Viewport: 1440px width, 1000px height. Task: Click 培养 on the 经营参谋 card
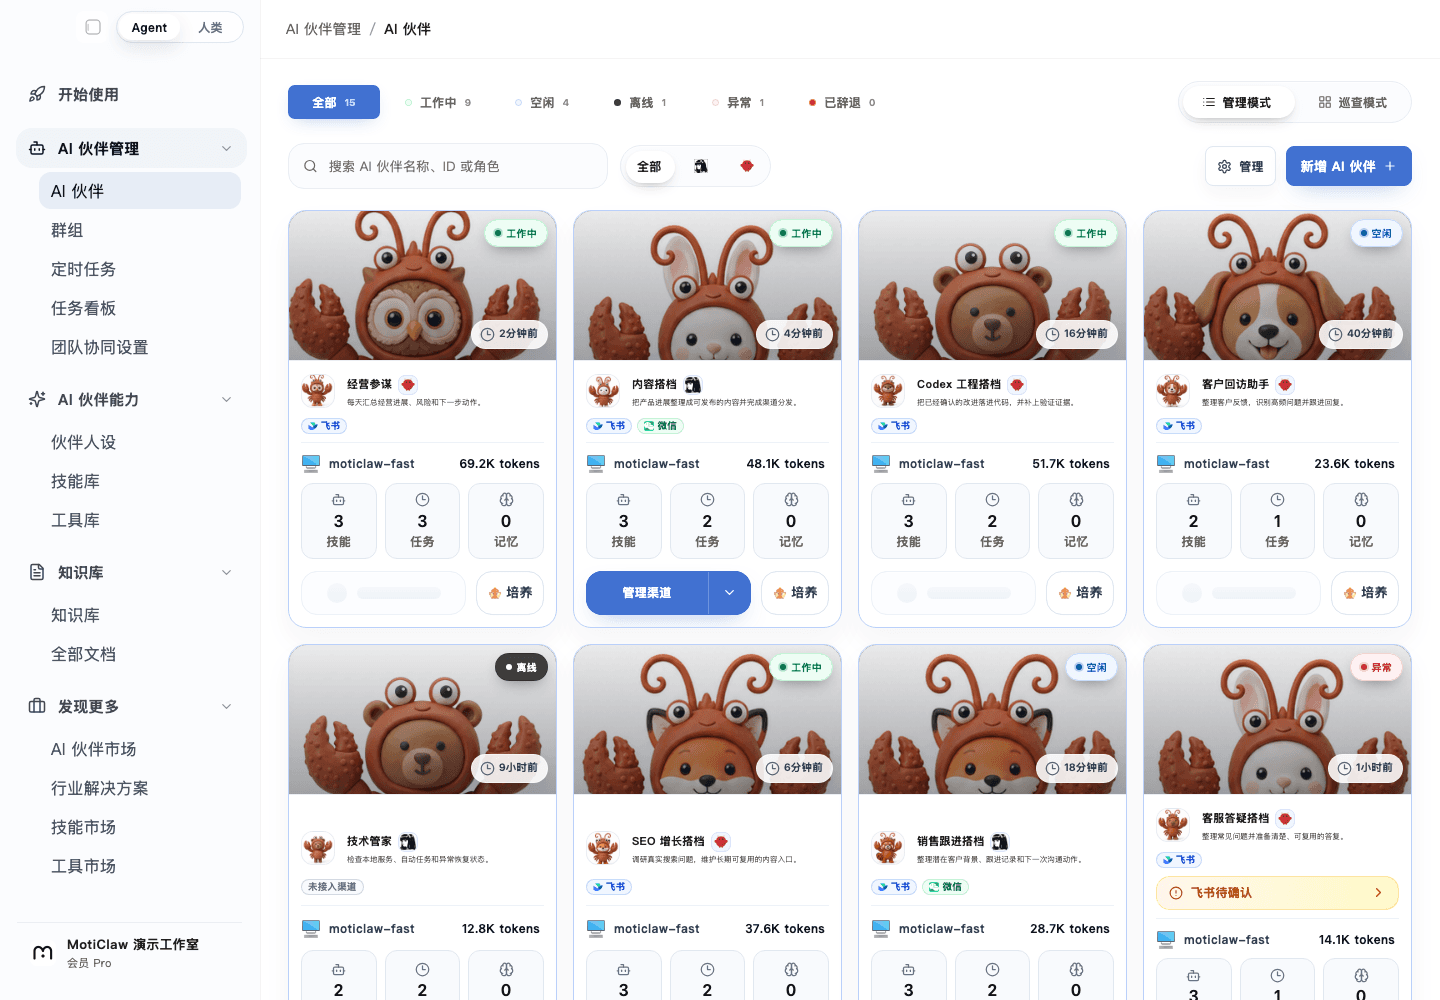click(511, 593)
